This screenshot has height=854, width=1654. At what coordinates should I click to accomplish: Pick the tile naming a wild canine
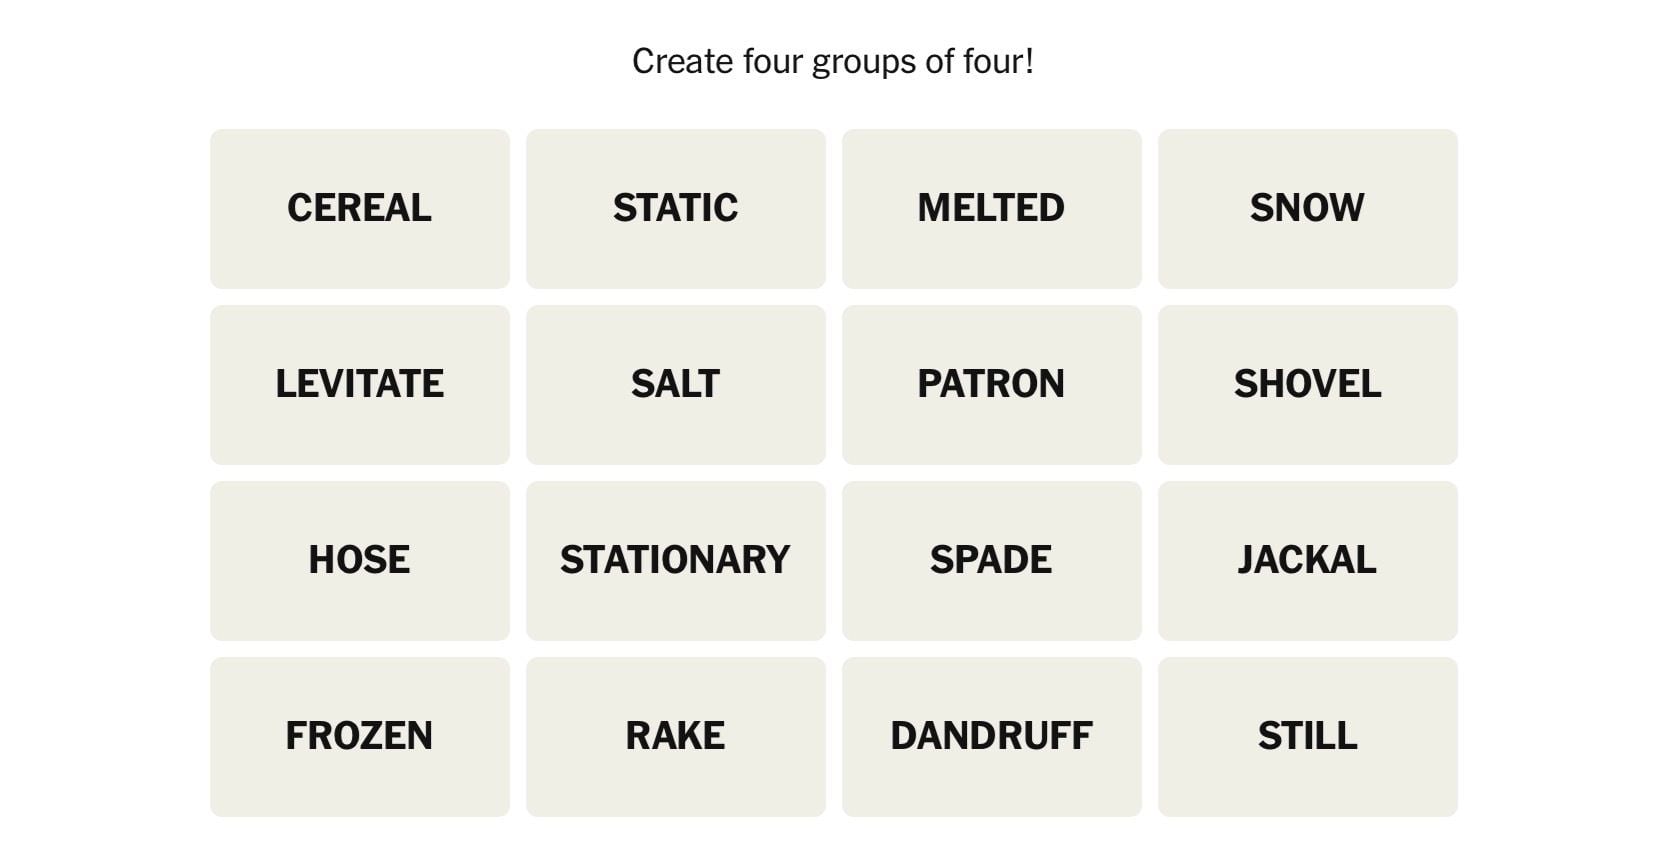[x=1307, y=560]
